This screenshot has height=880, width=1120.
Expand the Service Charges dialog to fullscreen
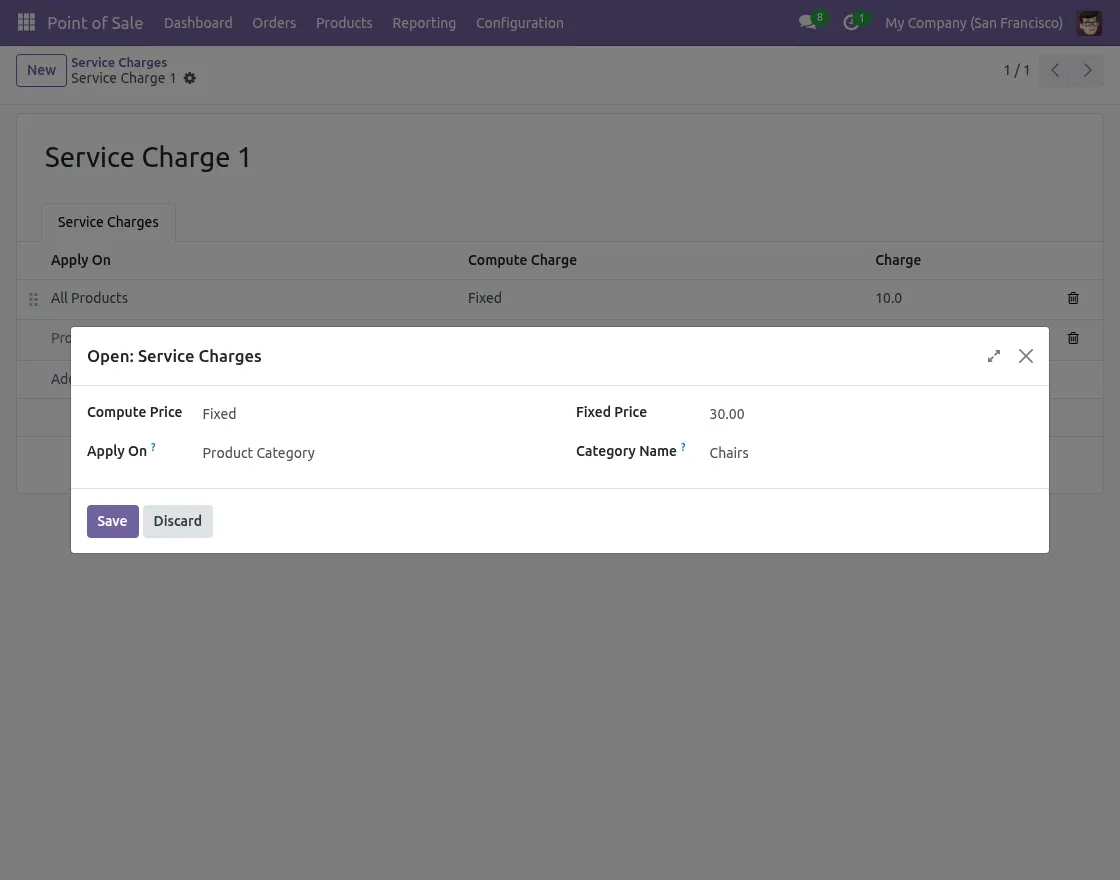tap(993, 355)
